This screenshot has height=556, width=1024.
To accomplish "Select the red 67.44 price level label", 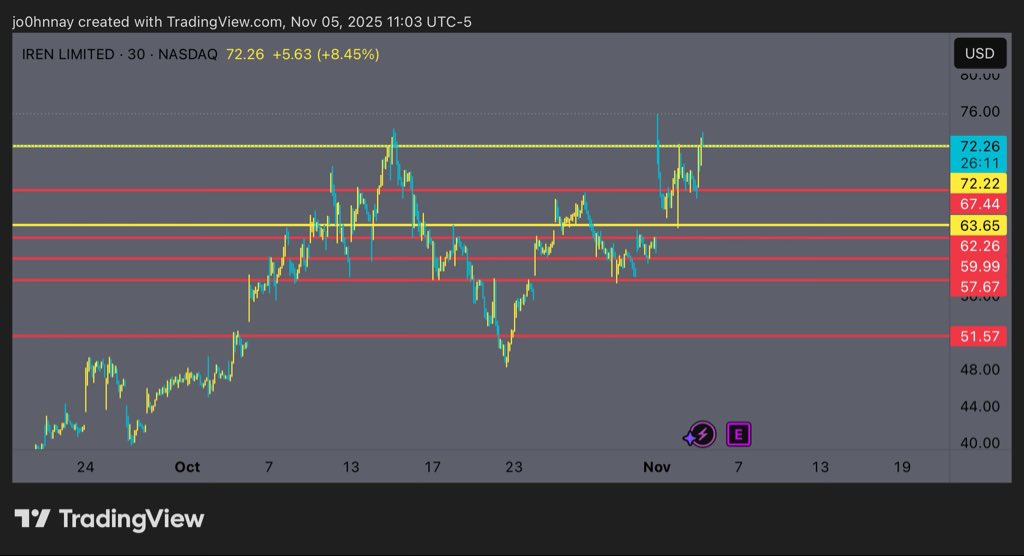I will pos(979,204).
